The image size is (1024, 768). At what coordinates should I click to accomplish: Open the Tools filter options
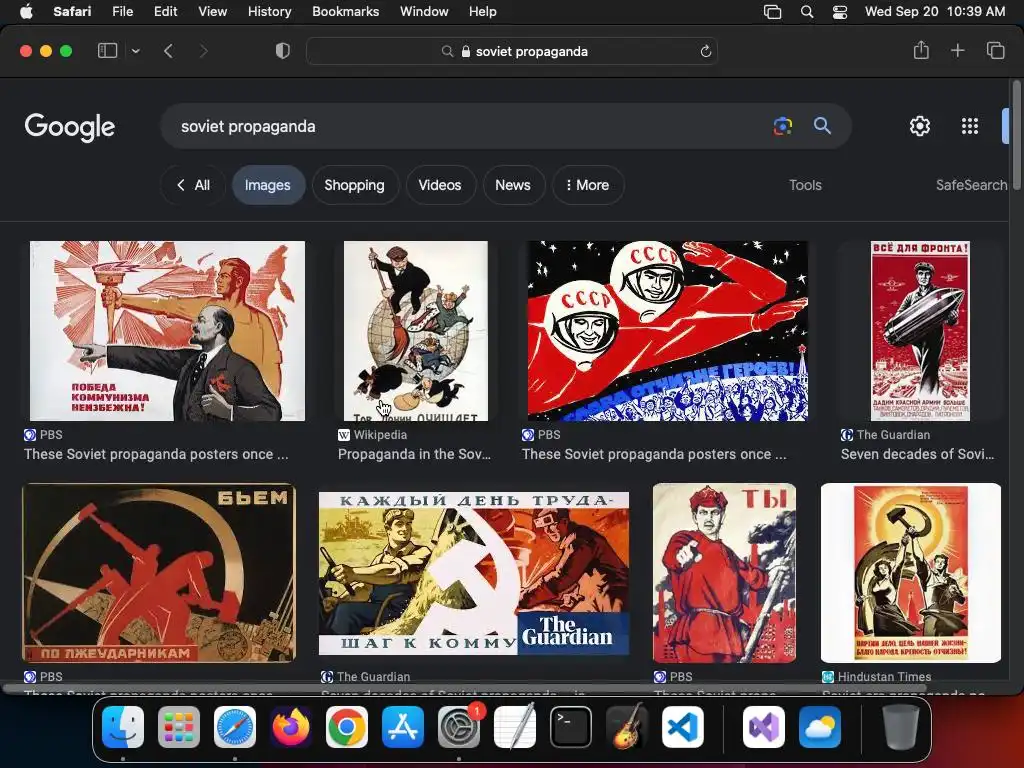click(805, 185)
